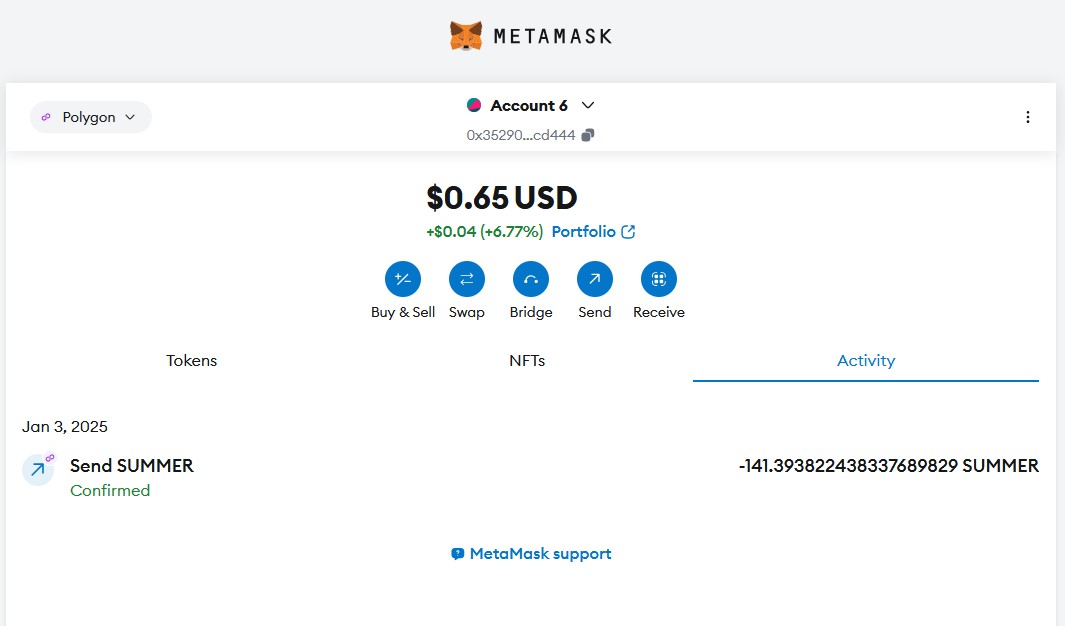Click the Send arrow icon button
Screen dimensions: 1065x626
coord(595,279)
